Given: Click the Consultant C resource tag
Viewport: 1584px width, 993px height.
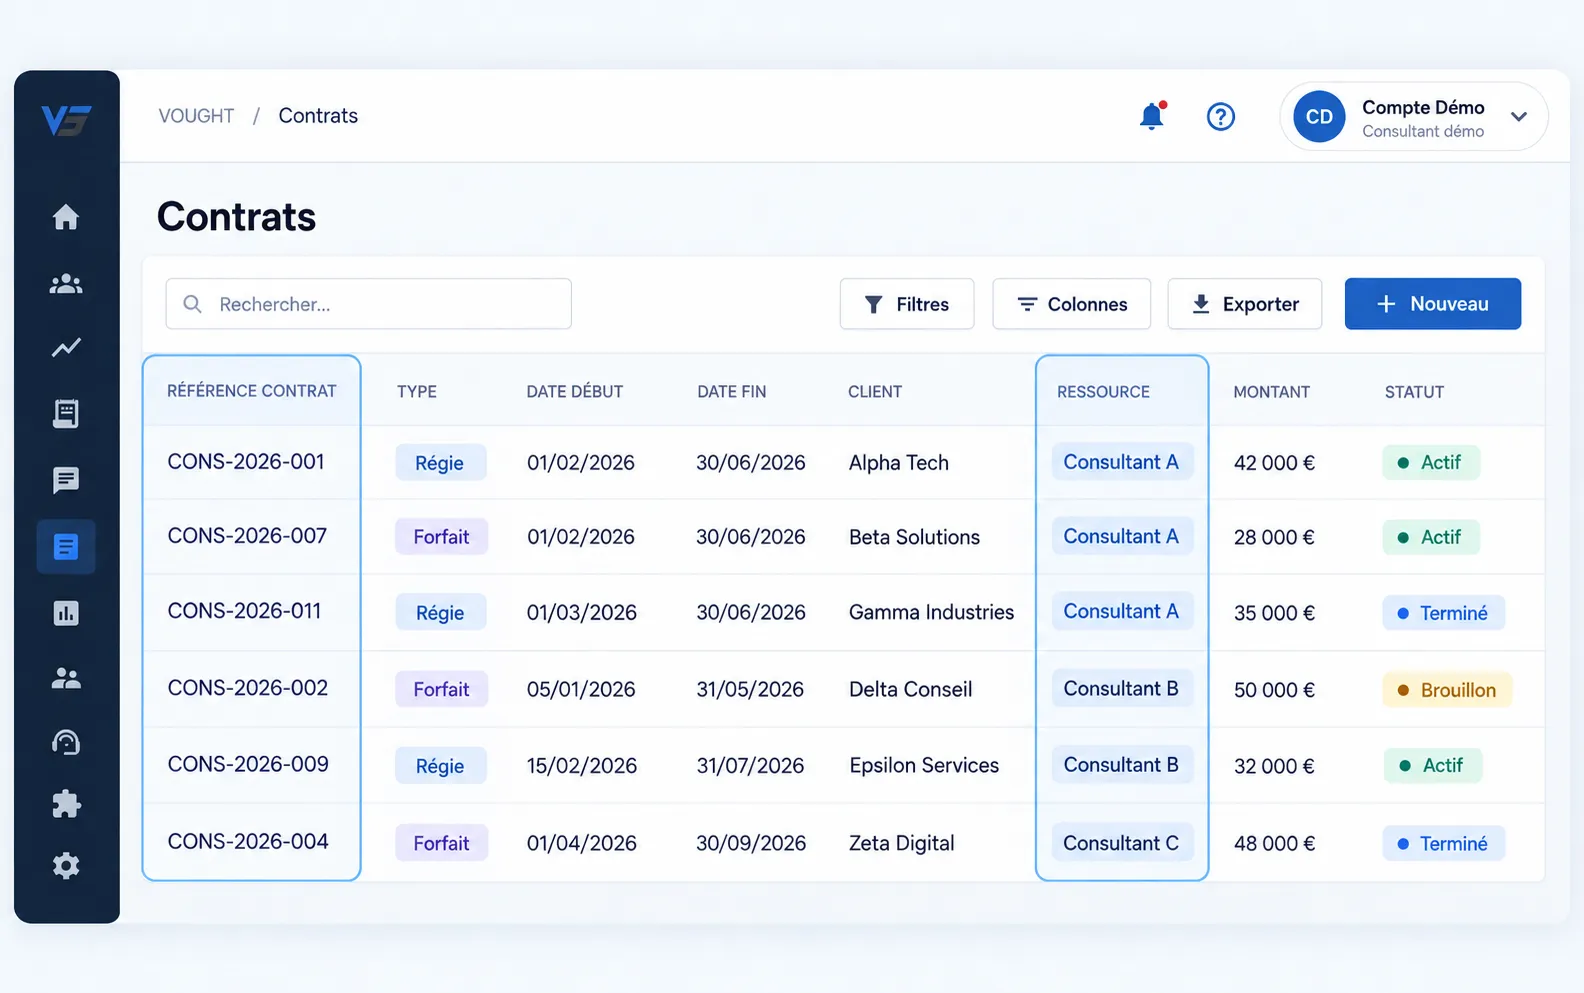Looking at the screenshot, I should tap(1121, 843).
